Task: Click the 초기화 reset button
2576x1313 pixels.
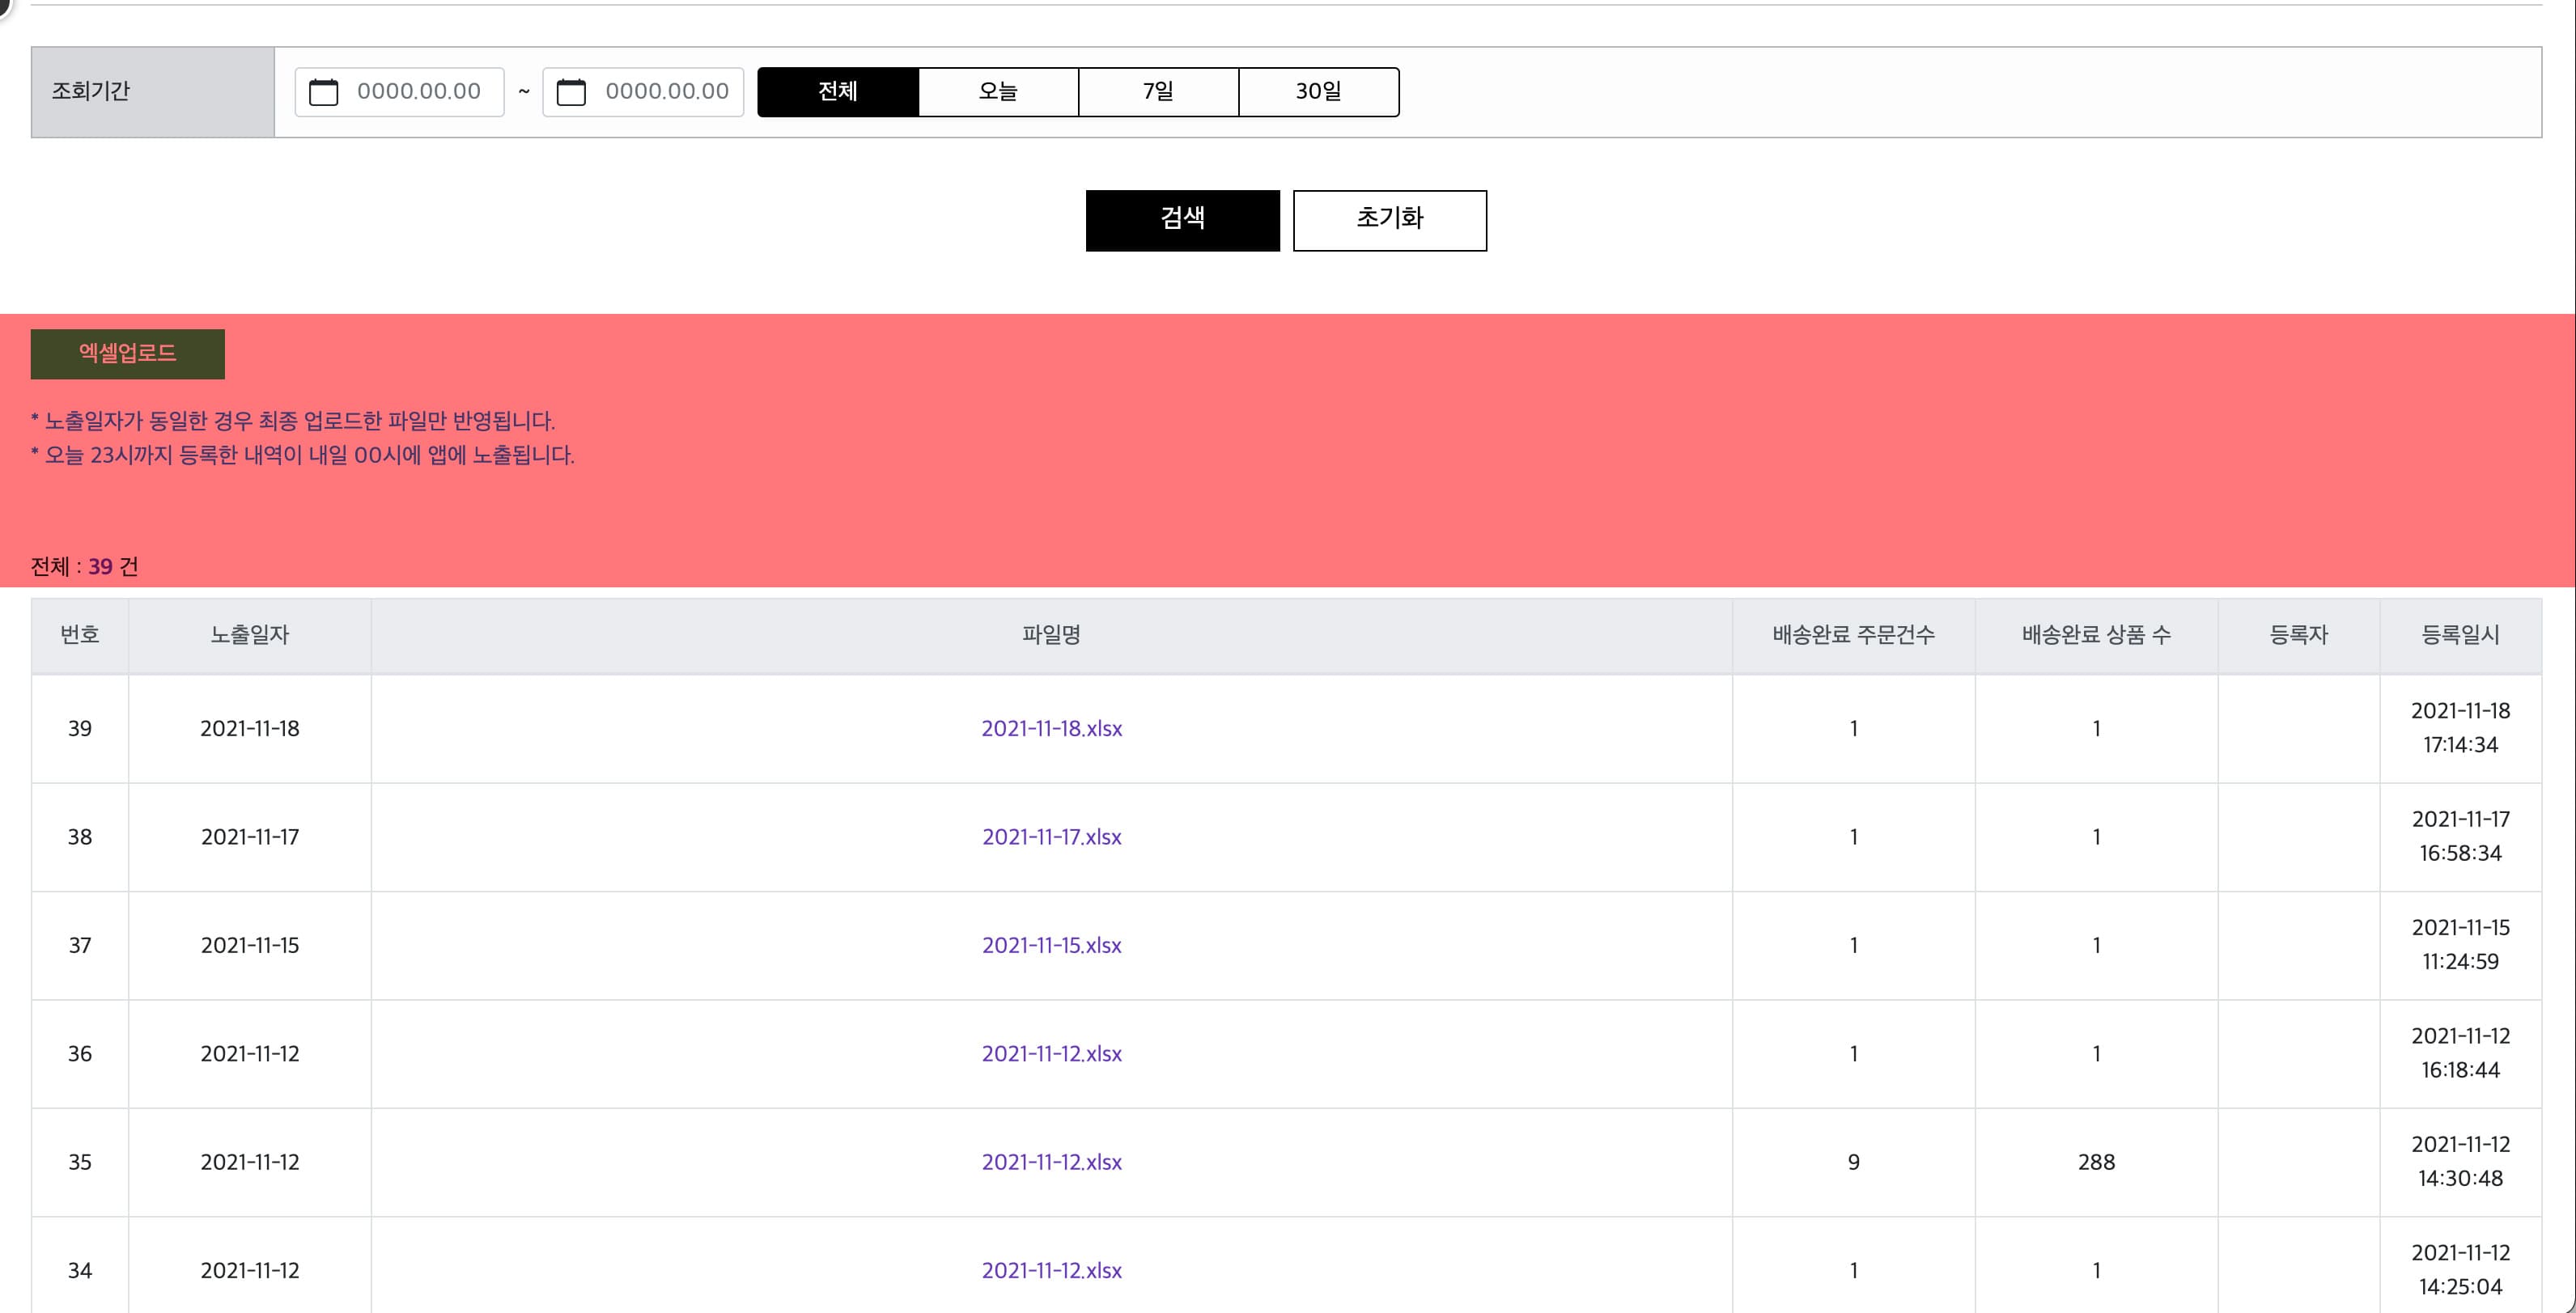Action: [1389, 220]
